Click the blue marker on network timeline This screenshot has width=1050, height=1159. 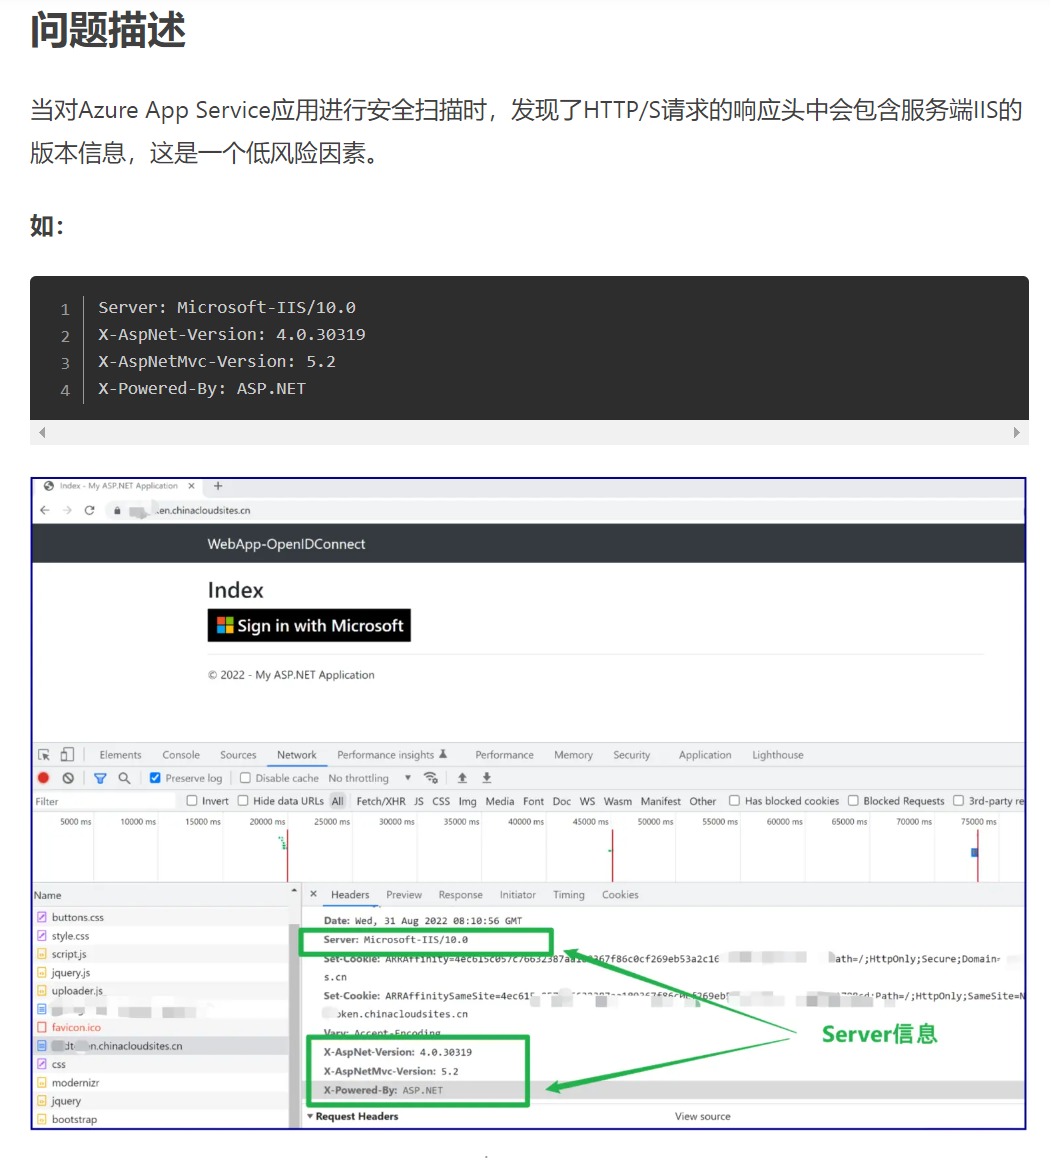[975, 852]
